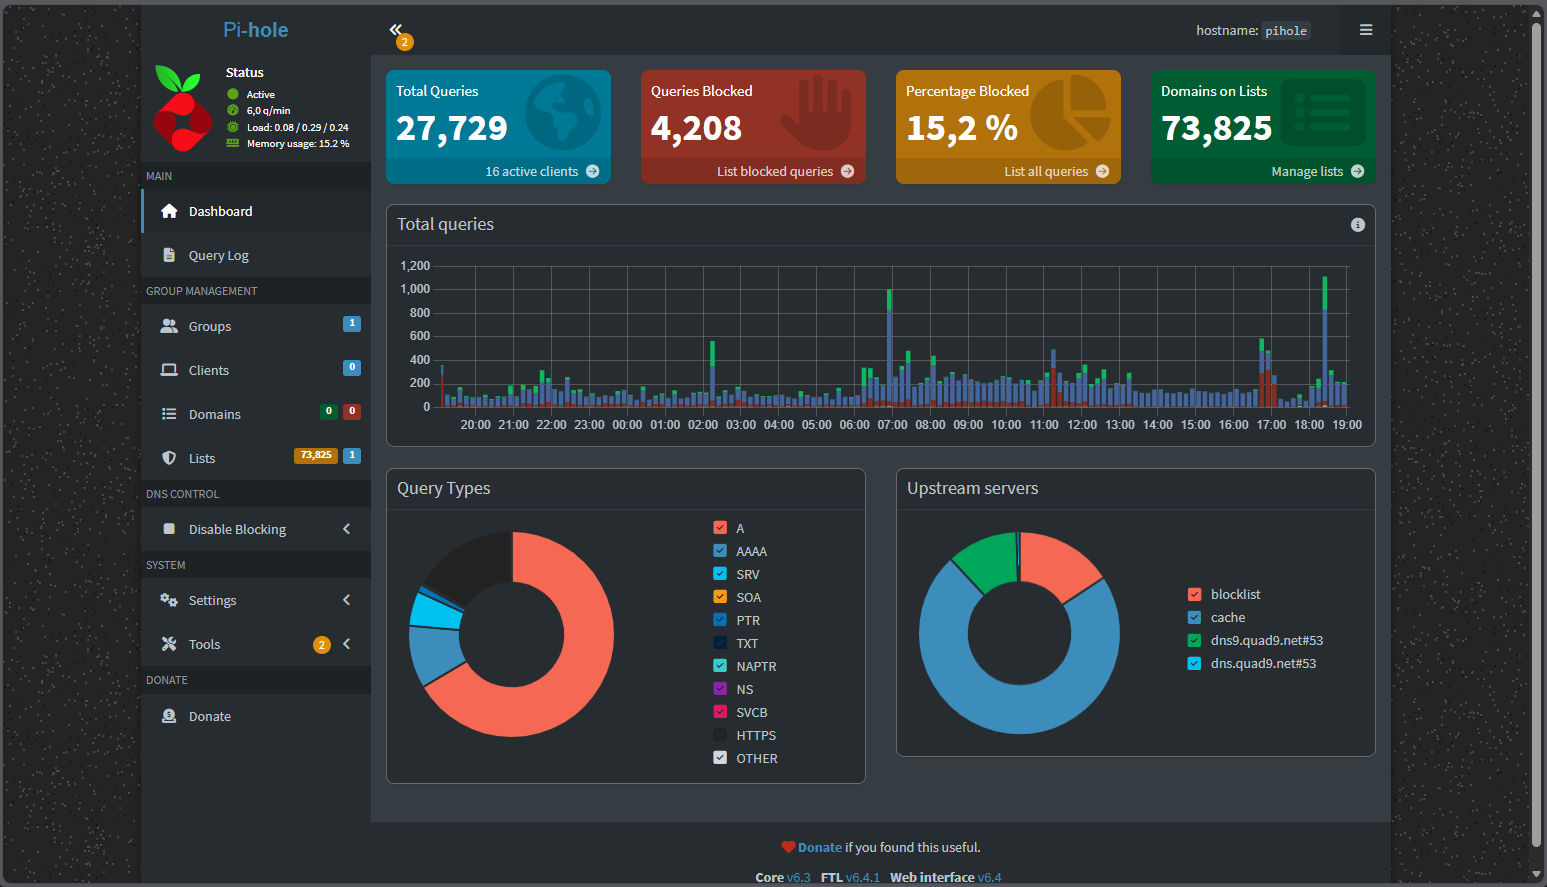Open the Query Log menu entry
1547x887 pixels.
point(218,255)
